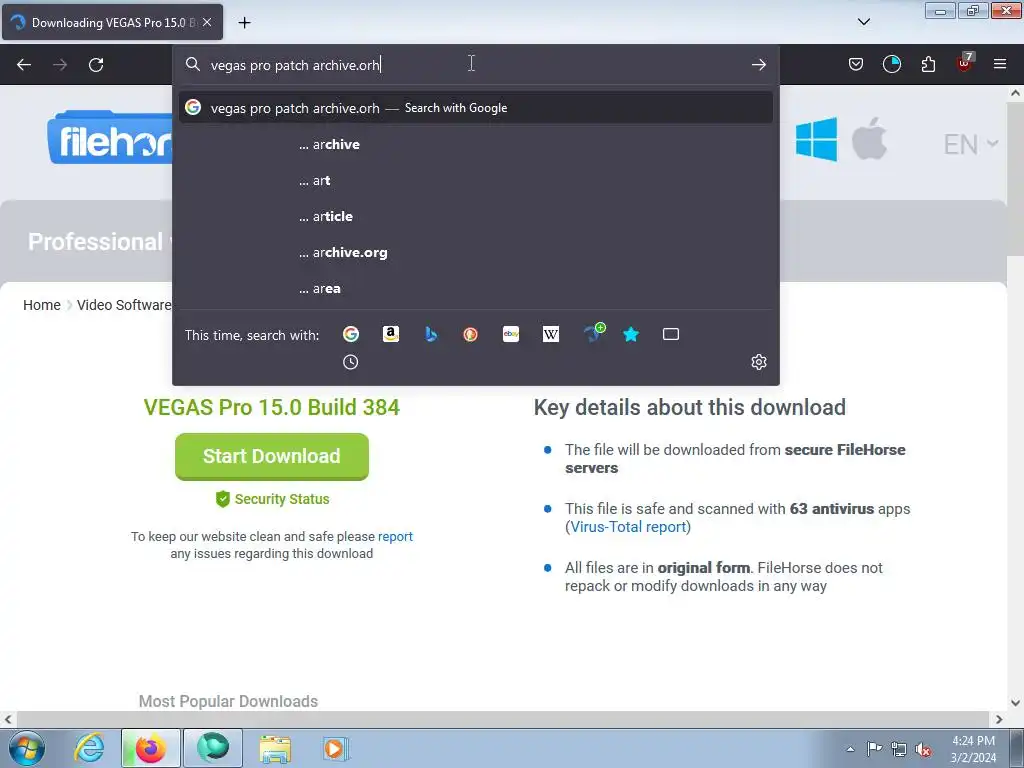
Task: Open a new tab with the plus button
Action: (244, 23)
